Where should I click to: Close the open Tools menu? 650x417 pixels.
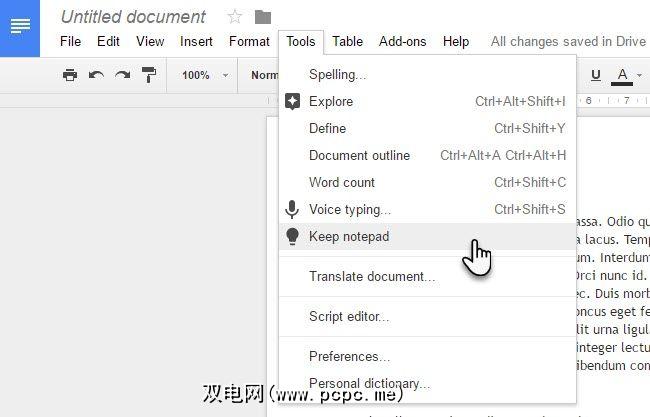(x=301, y=41)
